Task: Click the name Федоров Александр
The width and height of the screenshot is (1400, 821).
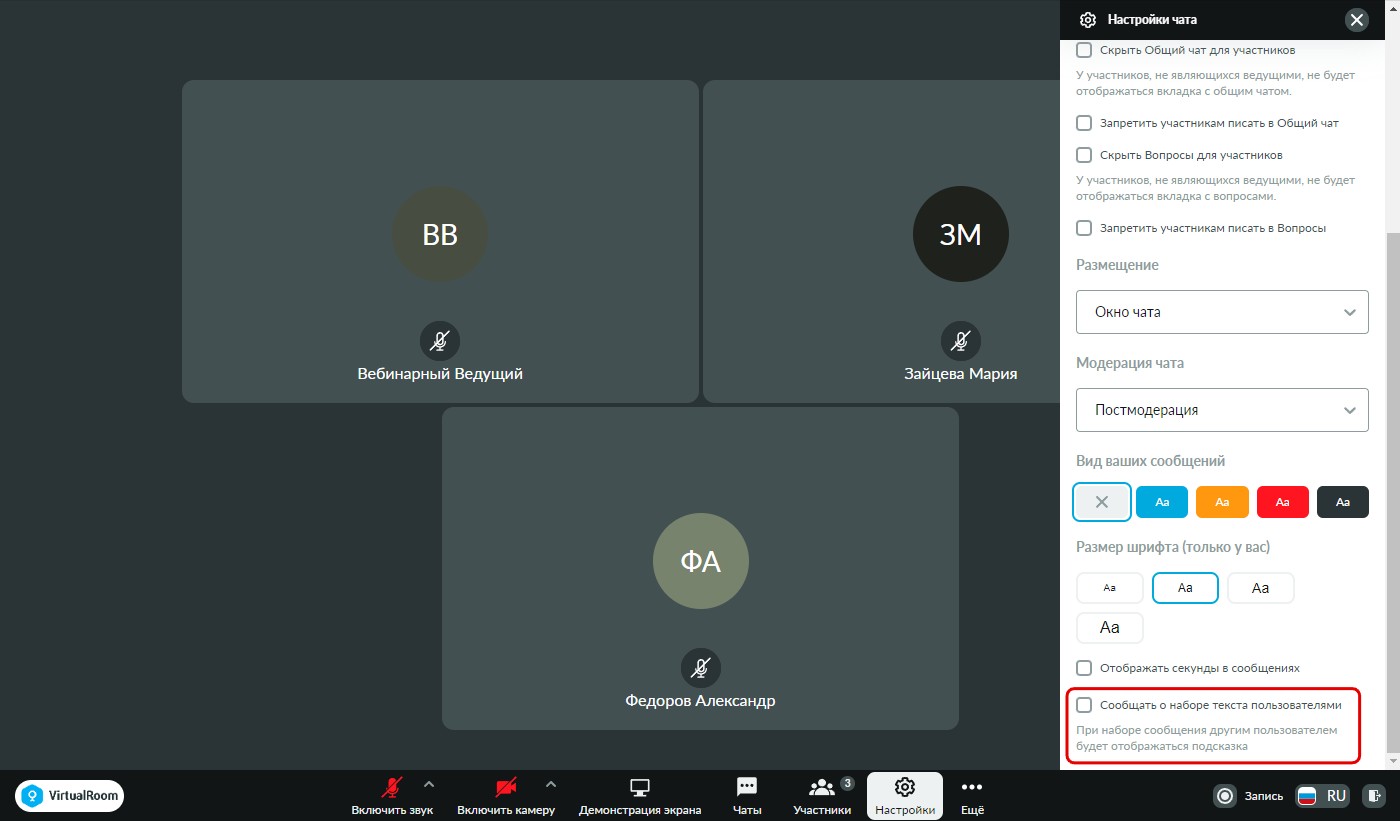Action: coord(700,700)
